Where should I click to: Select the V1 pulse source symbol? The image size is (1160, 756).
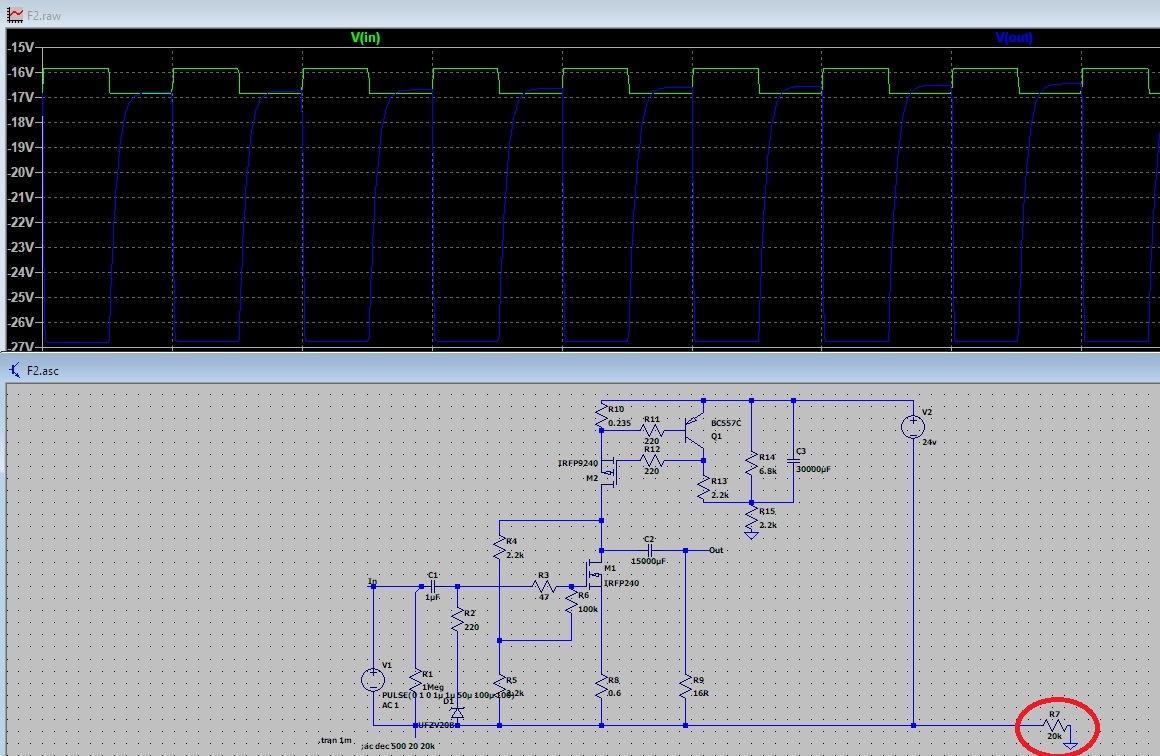point(373,680)
